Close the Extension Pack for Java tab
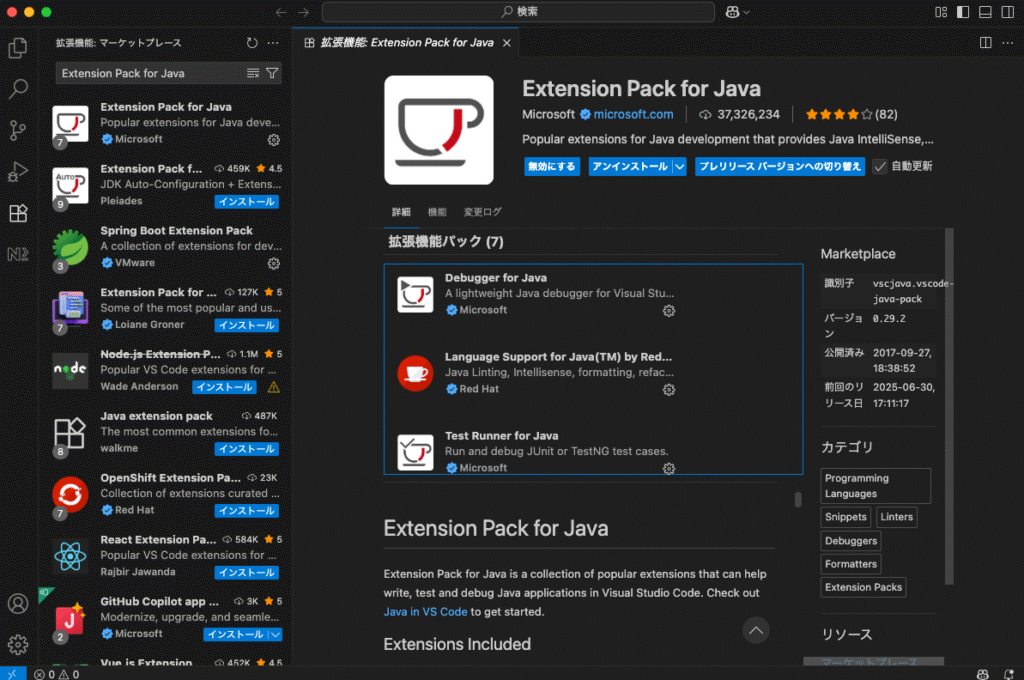 point(507,43)
